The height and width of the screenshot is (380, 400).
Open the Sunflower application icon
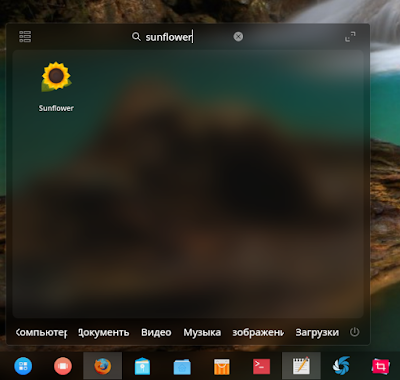[56, 76]
